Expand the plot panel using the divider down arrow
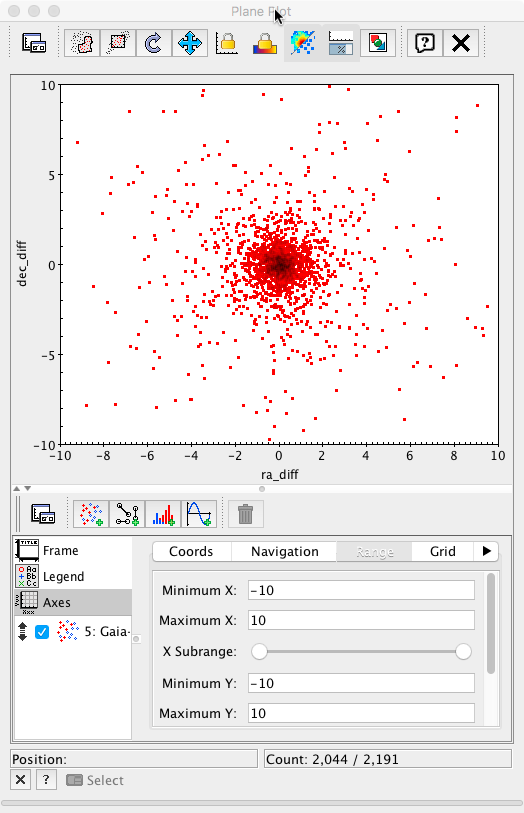 (28, 488)
